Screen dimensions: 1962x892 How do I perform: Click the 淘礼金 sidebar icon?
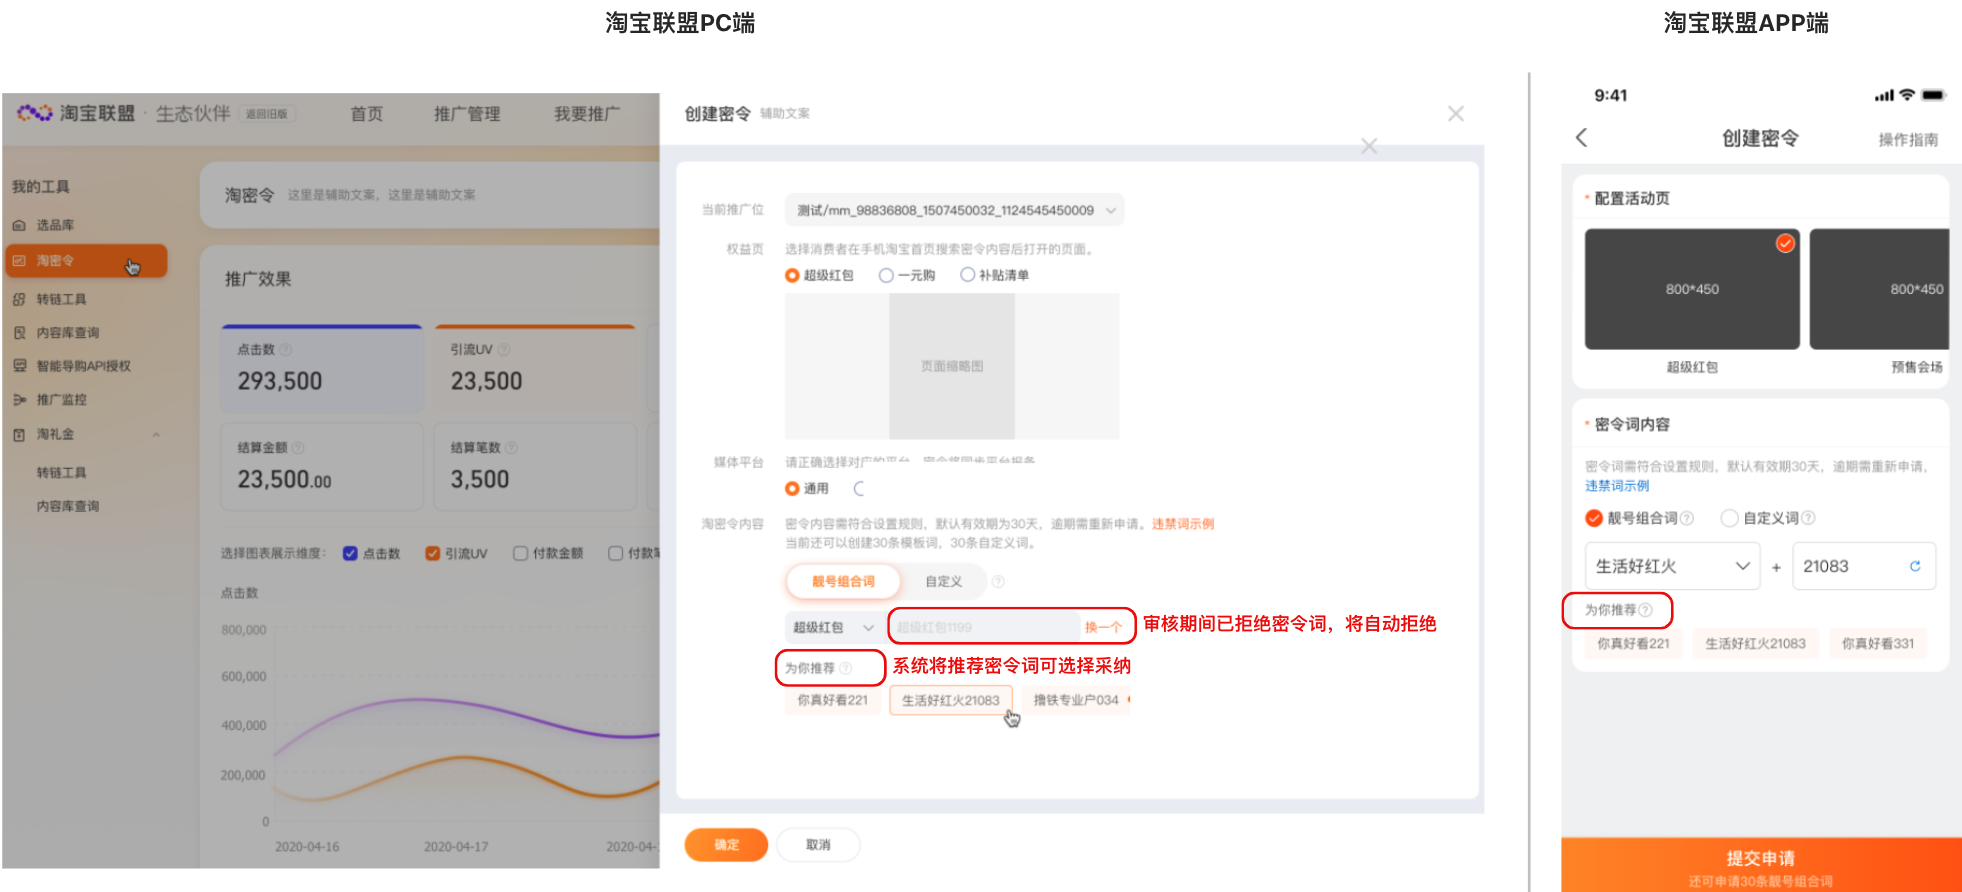19,435
